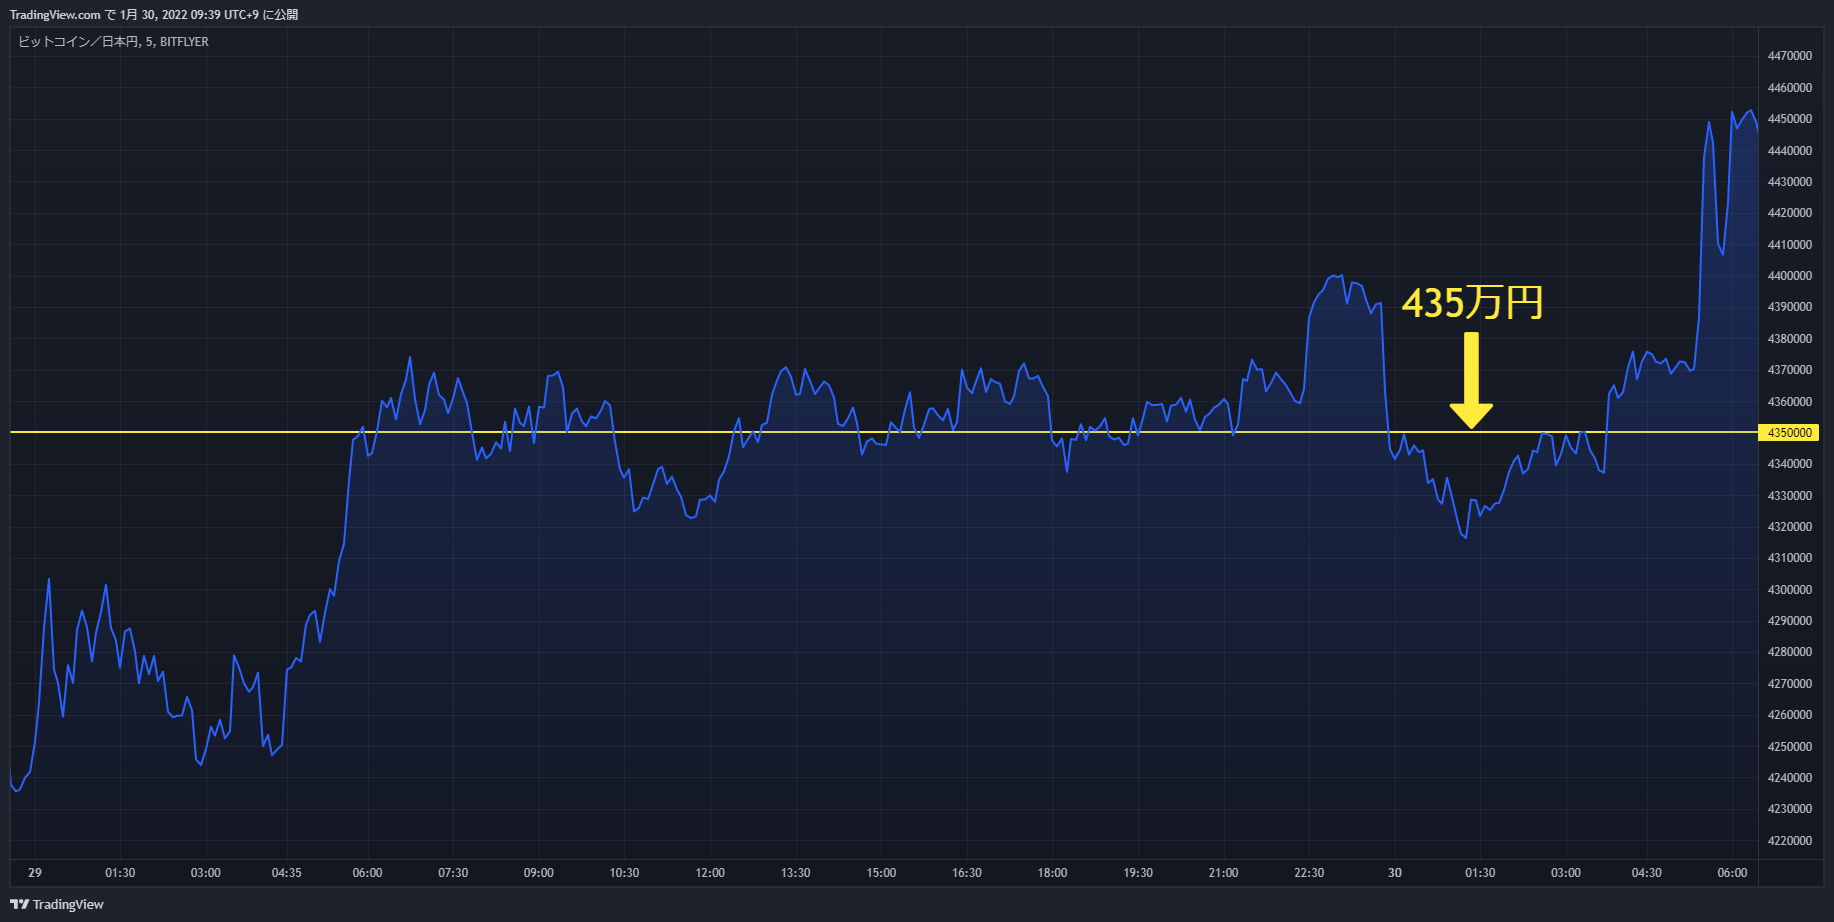Click the 4470000 price axis label
The height and width of the screenshot is (922, 1834).
click(1789, 56)
